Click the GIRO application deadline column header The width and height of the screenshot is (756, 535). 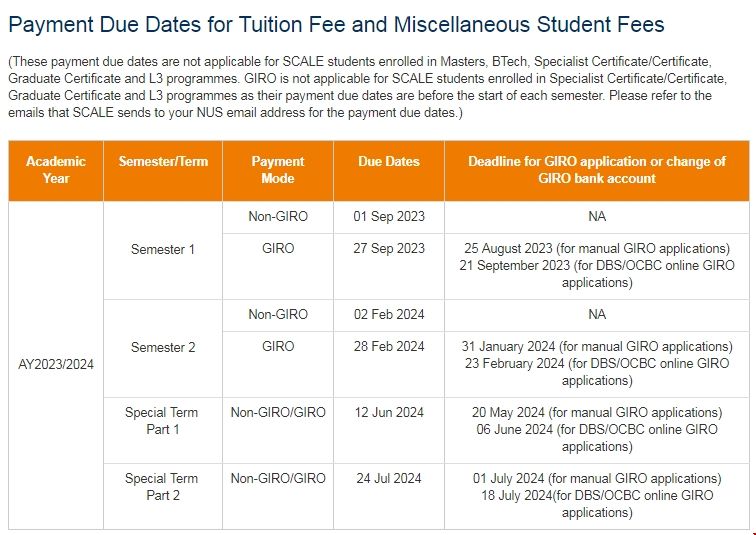click(x=597, y=170)
